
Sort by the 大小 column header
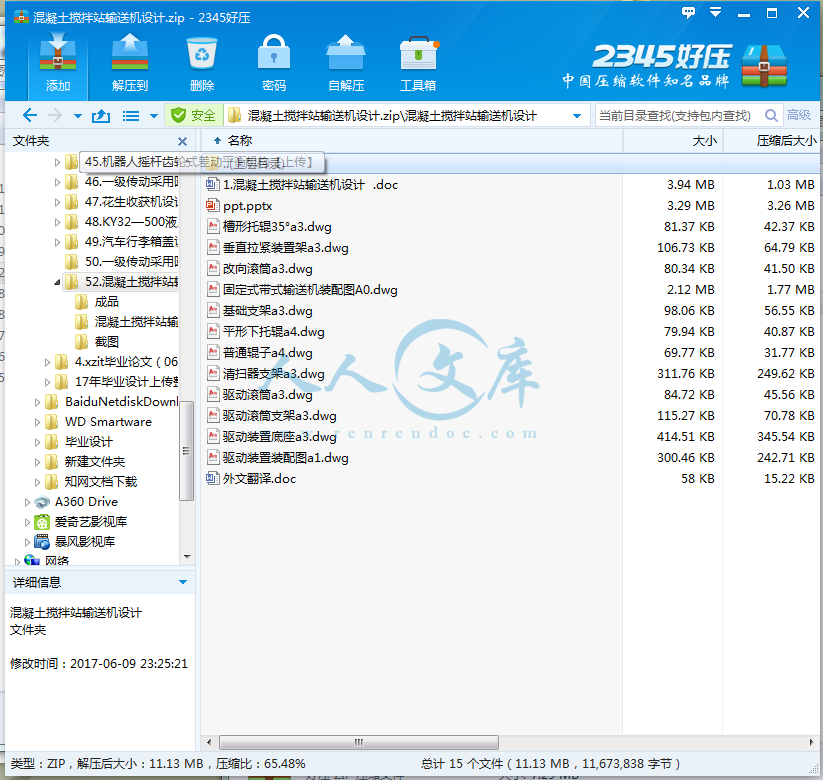(704, 141)
